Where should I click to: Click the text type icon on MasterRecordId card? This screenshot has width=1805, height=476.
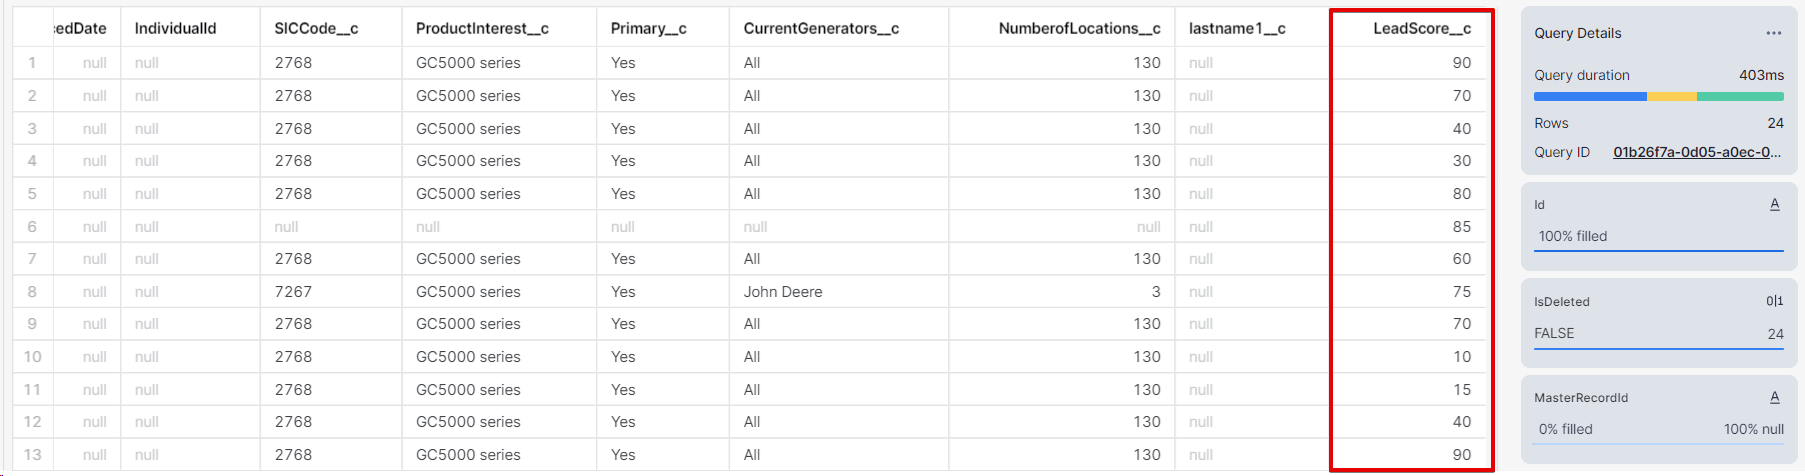1774,397
